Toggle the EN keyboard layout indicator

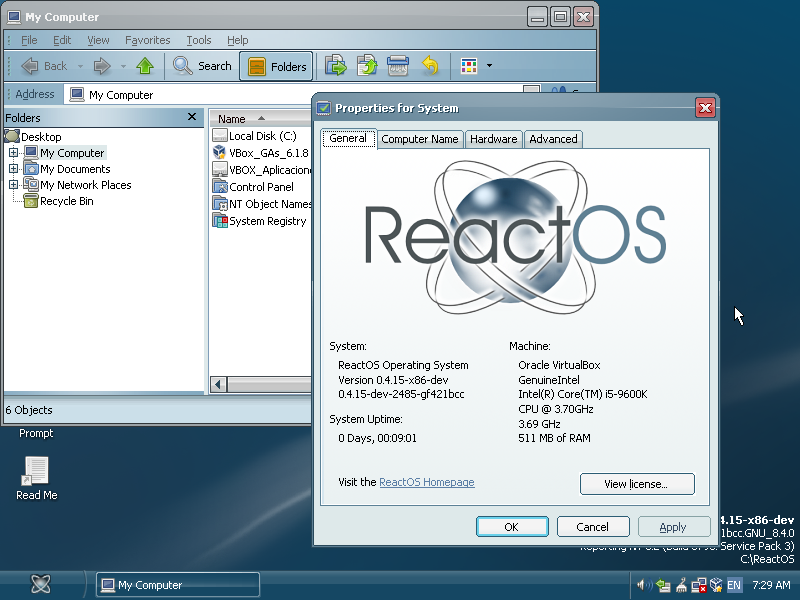pyautogui.click(x=734, y=585)
